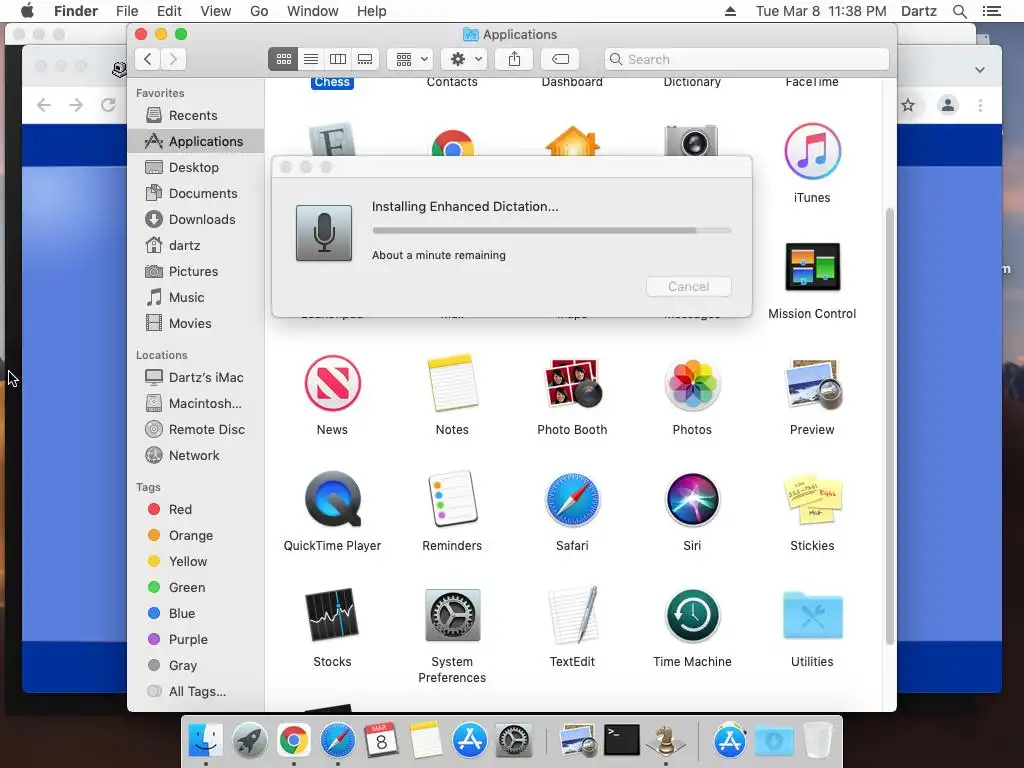Open the dartz home folder
Viewport: 1024px width, 768px height.
click(196, 246)
